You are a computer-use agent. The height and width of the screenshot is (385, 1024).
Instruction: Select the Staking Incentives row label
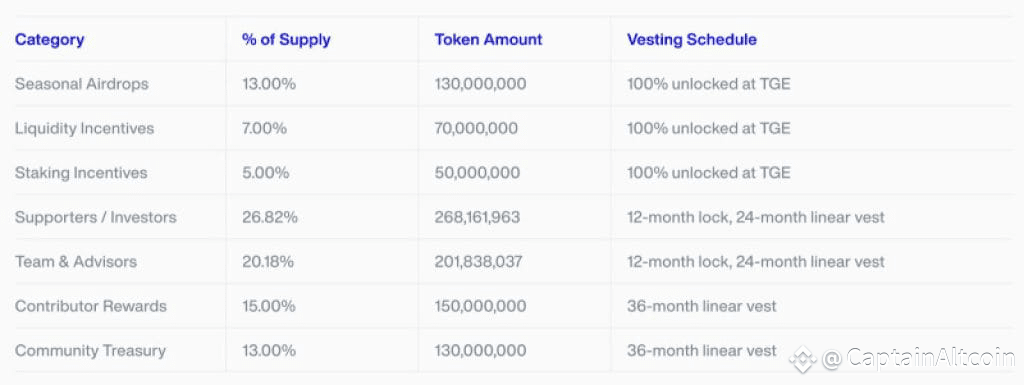tap(81, 173)
